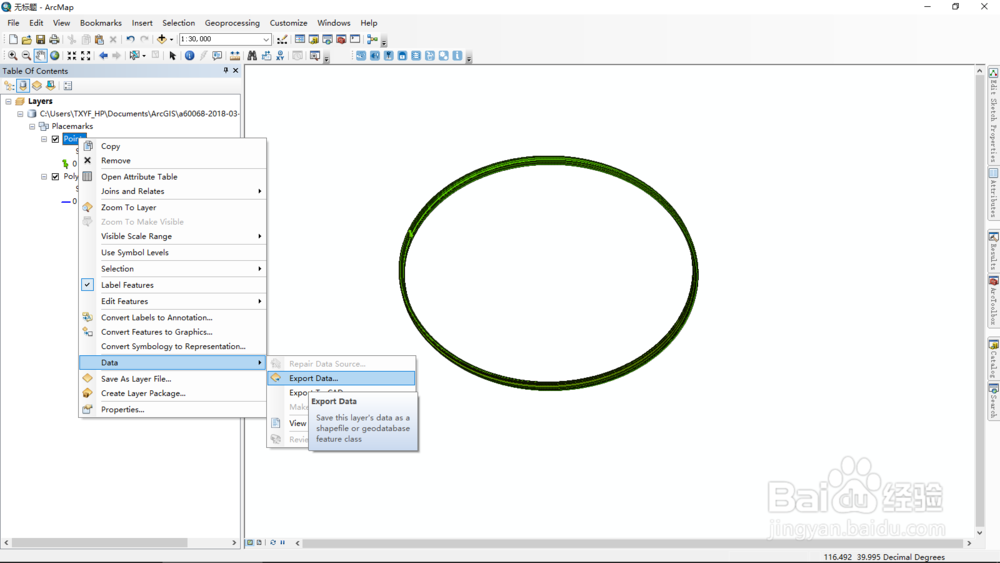The height and width of the screenshot is (563, 1000).
Task: Zoom to Full Extent globe icon
Action: click(x=55, y=56)
